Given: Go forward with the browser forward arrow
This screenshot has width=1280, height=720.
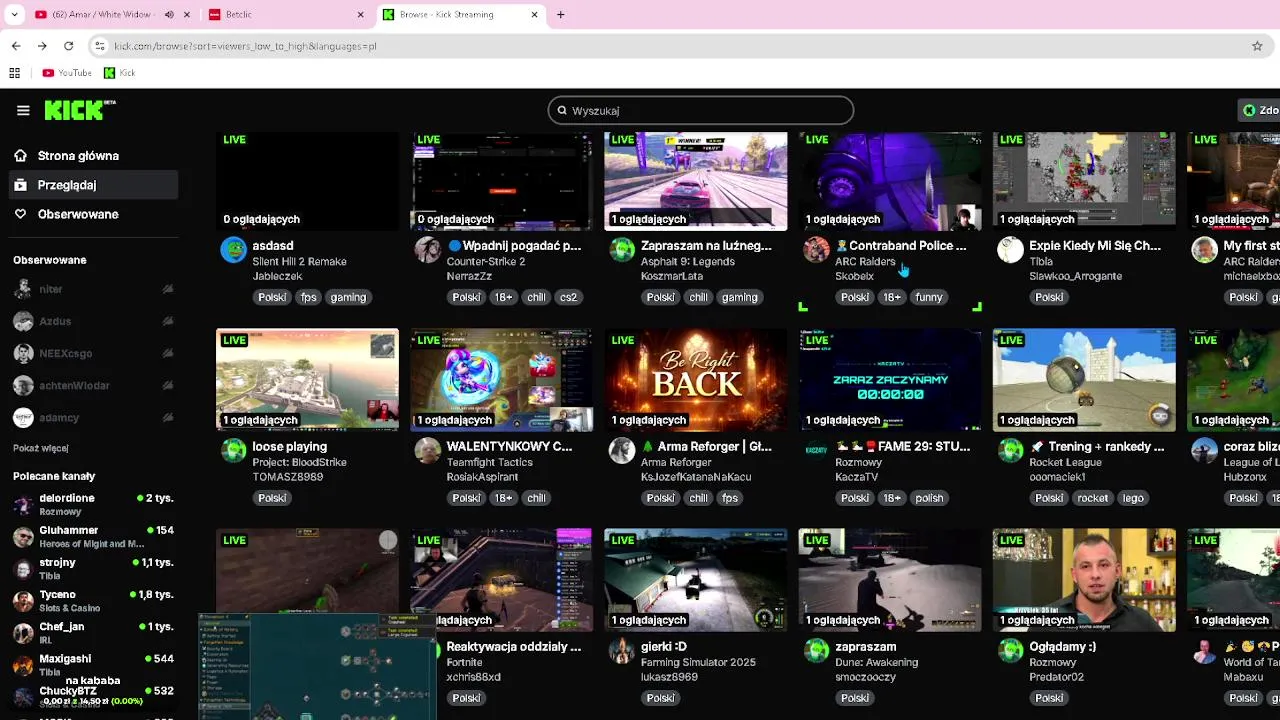Looking at the screenshot, I should coord(42,46).
